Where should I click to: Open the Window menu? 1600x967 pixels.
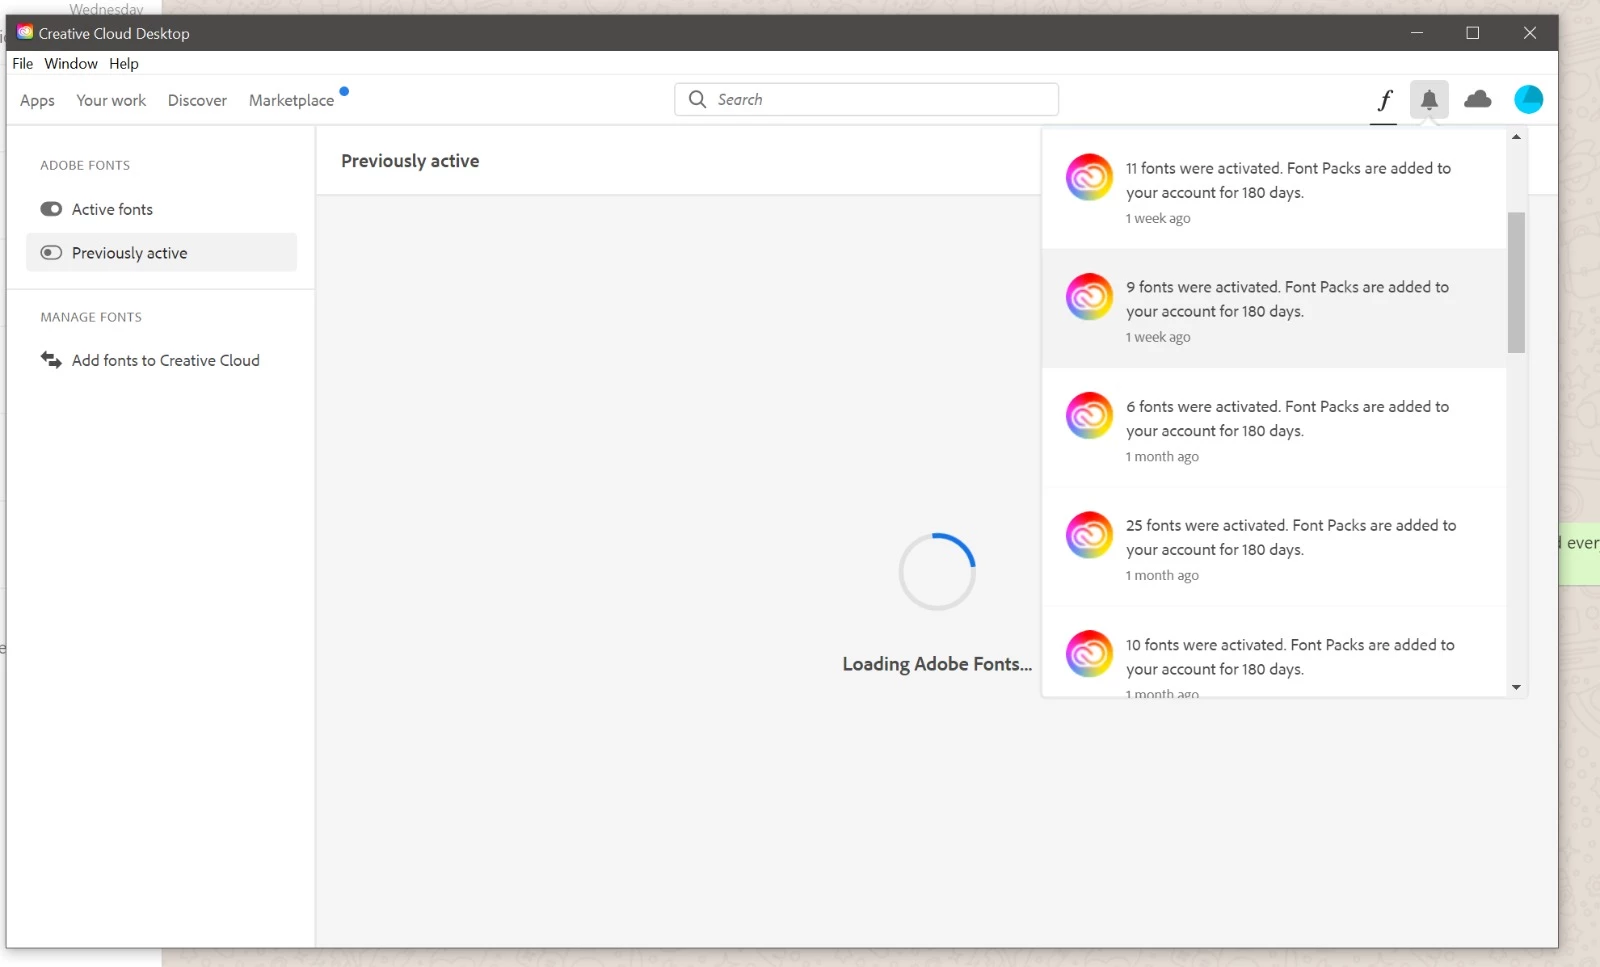[71, 63]
